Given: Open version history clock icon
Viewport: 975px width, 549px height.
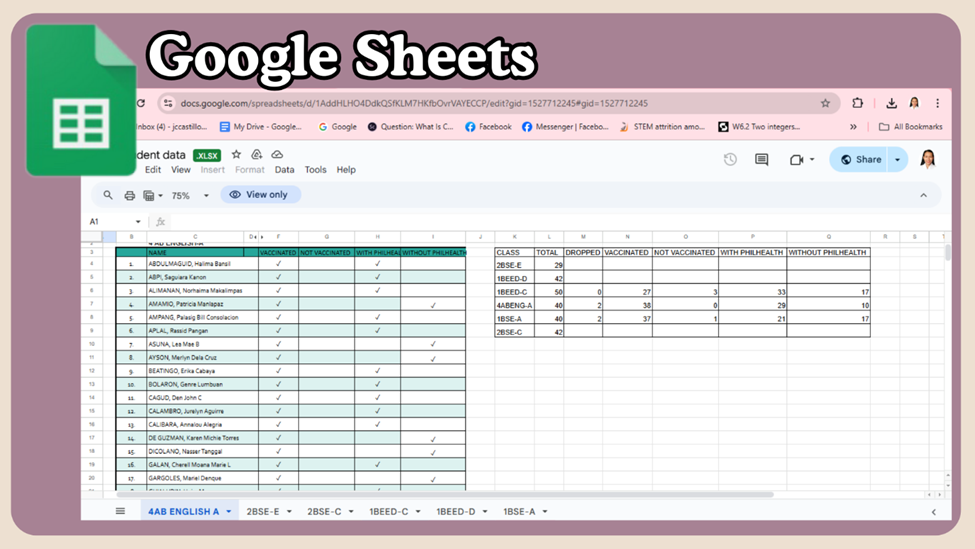Looking at the screenshot, I should coord(730,160).
